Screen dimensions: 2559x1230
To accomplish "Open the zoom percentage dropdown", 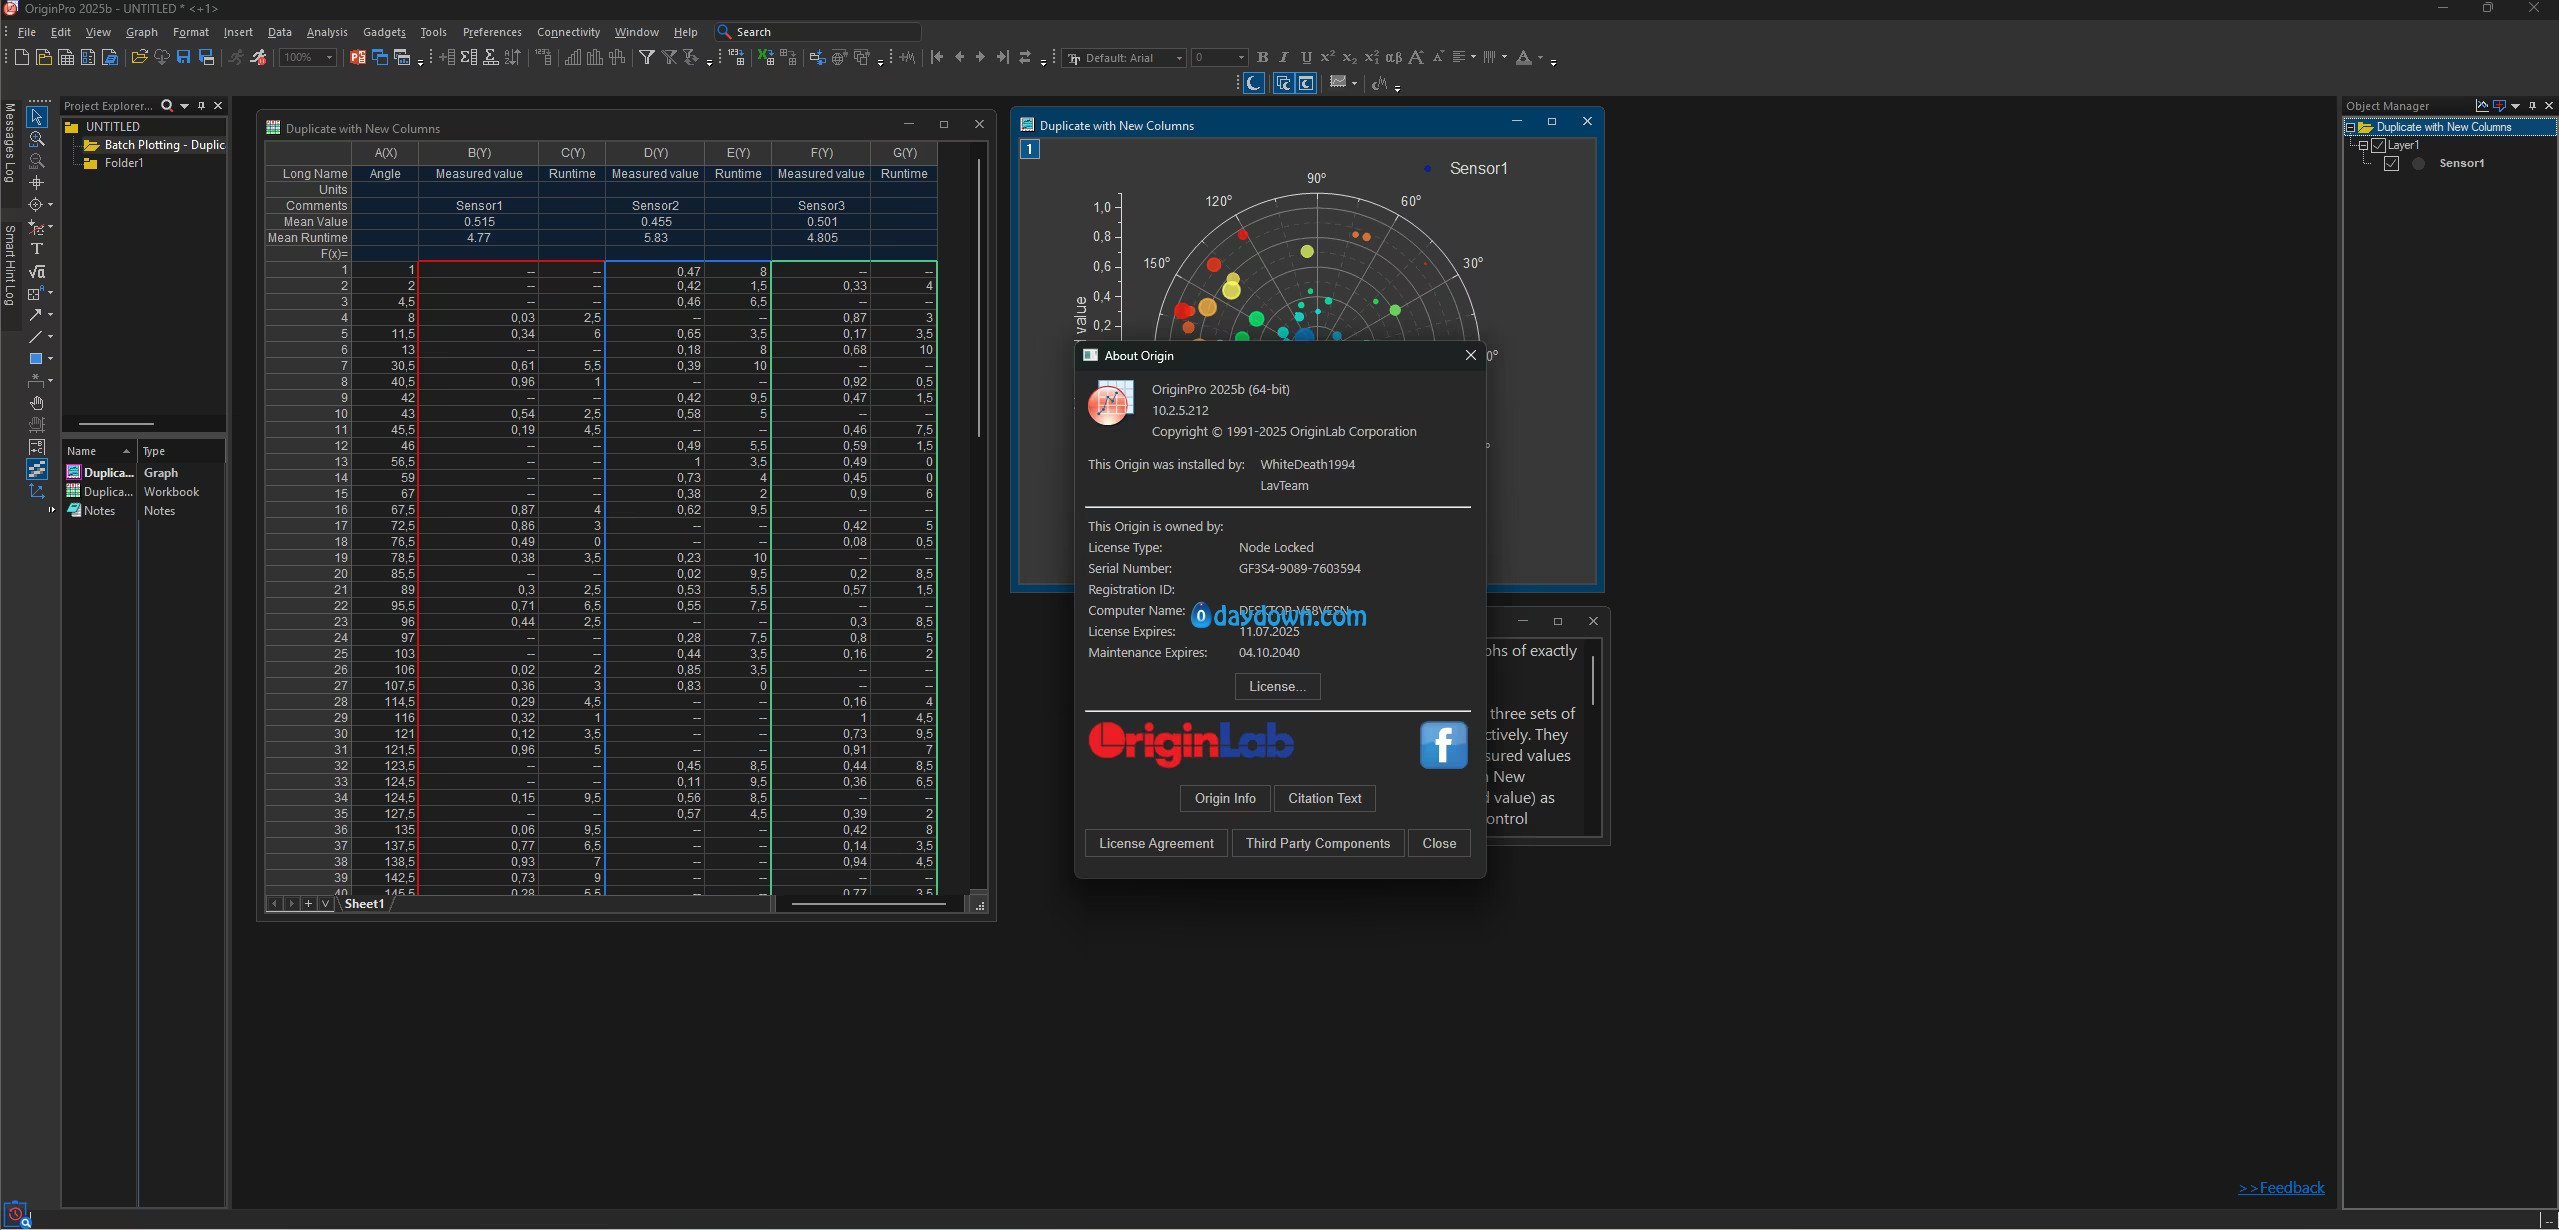I will [329, 58].
